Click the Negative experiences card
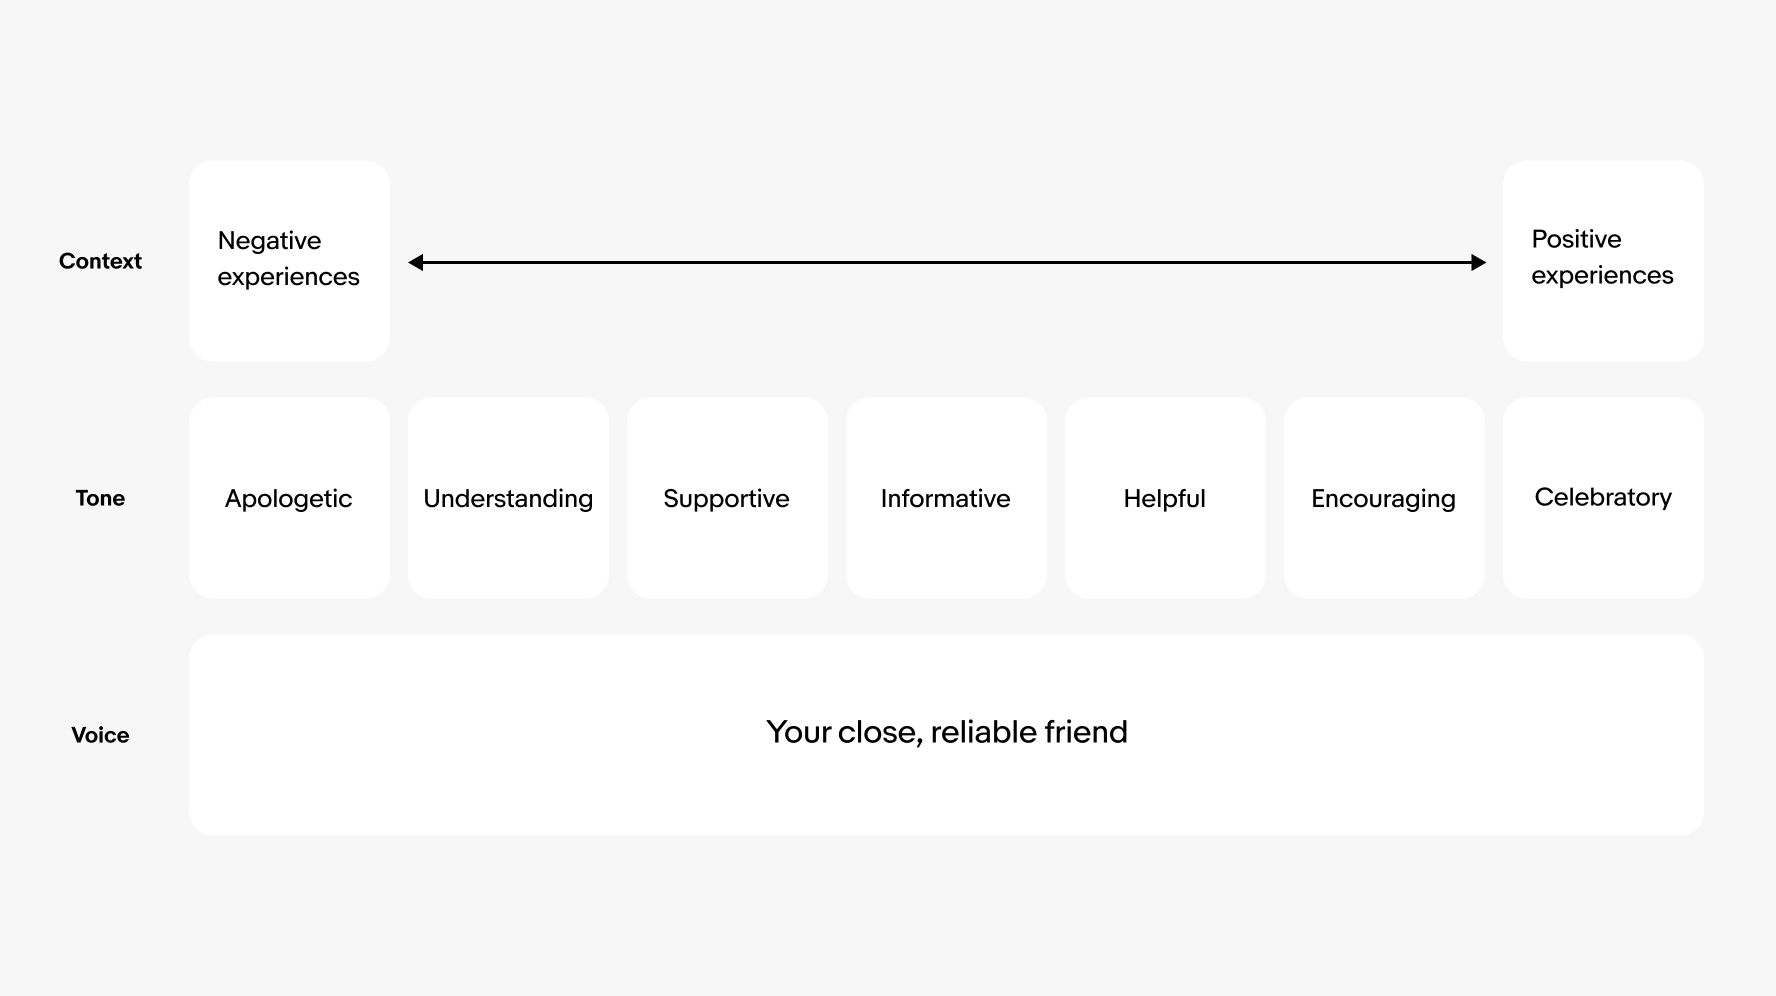 [x=289, y=261]
